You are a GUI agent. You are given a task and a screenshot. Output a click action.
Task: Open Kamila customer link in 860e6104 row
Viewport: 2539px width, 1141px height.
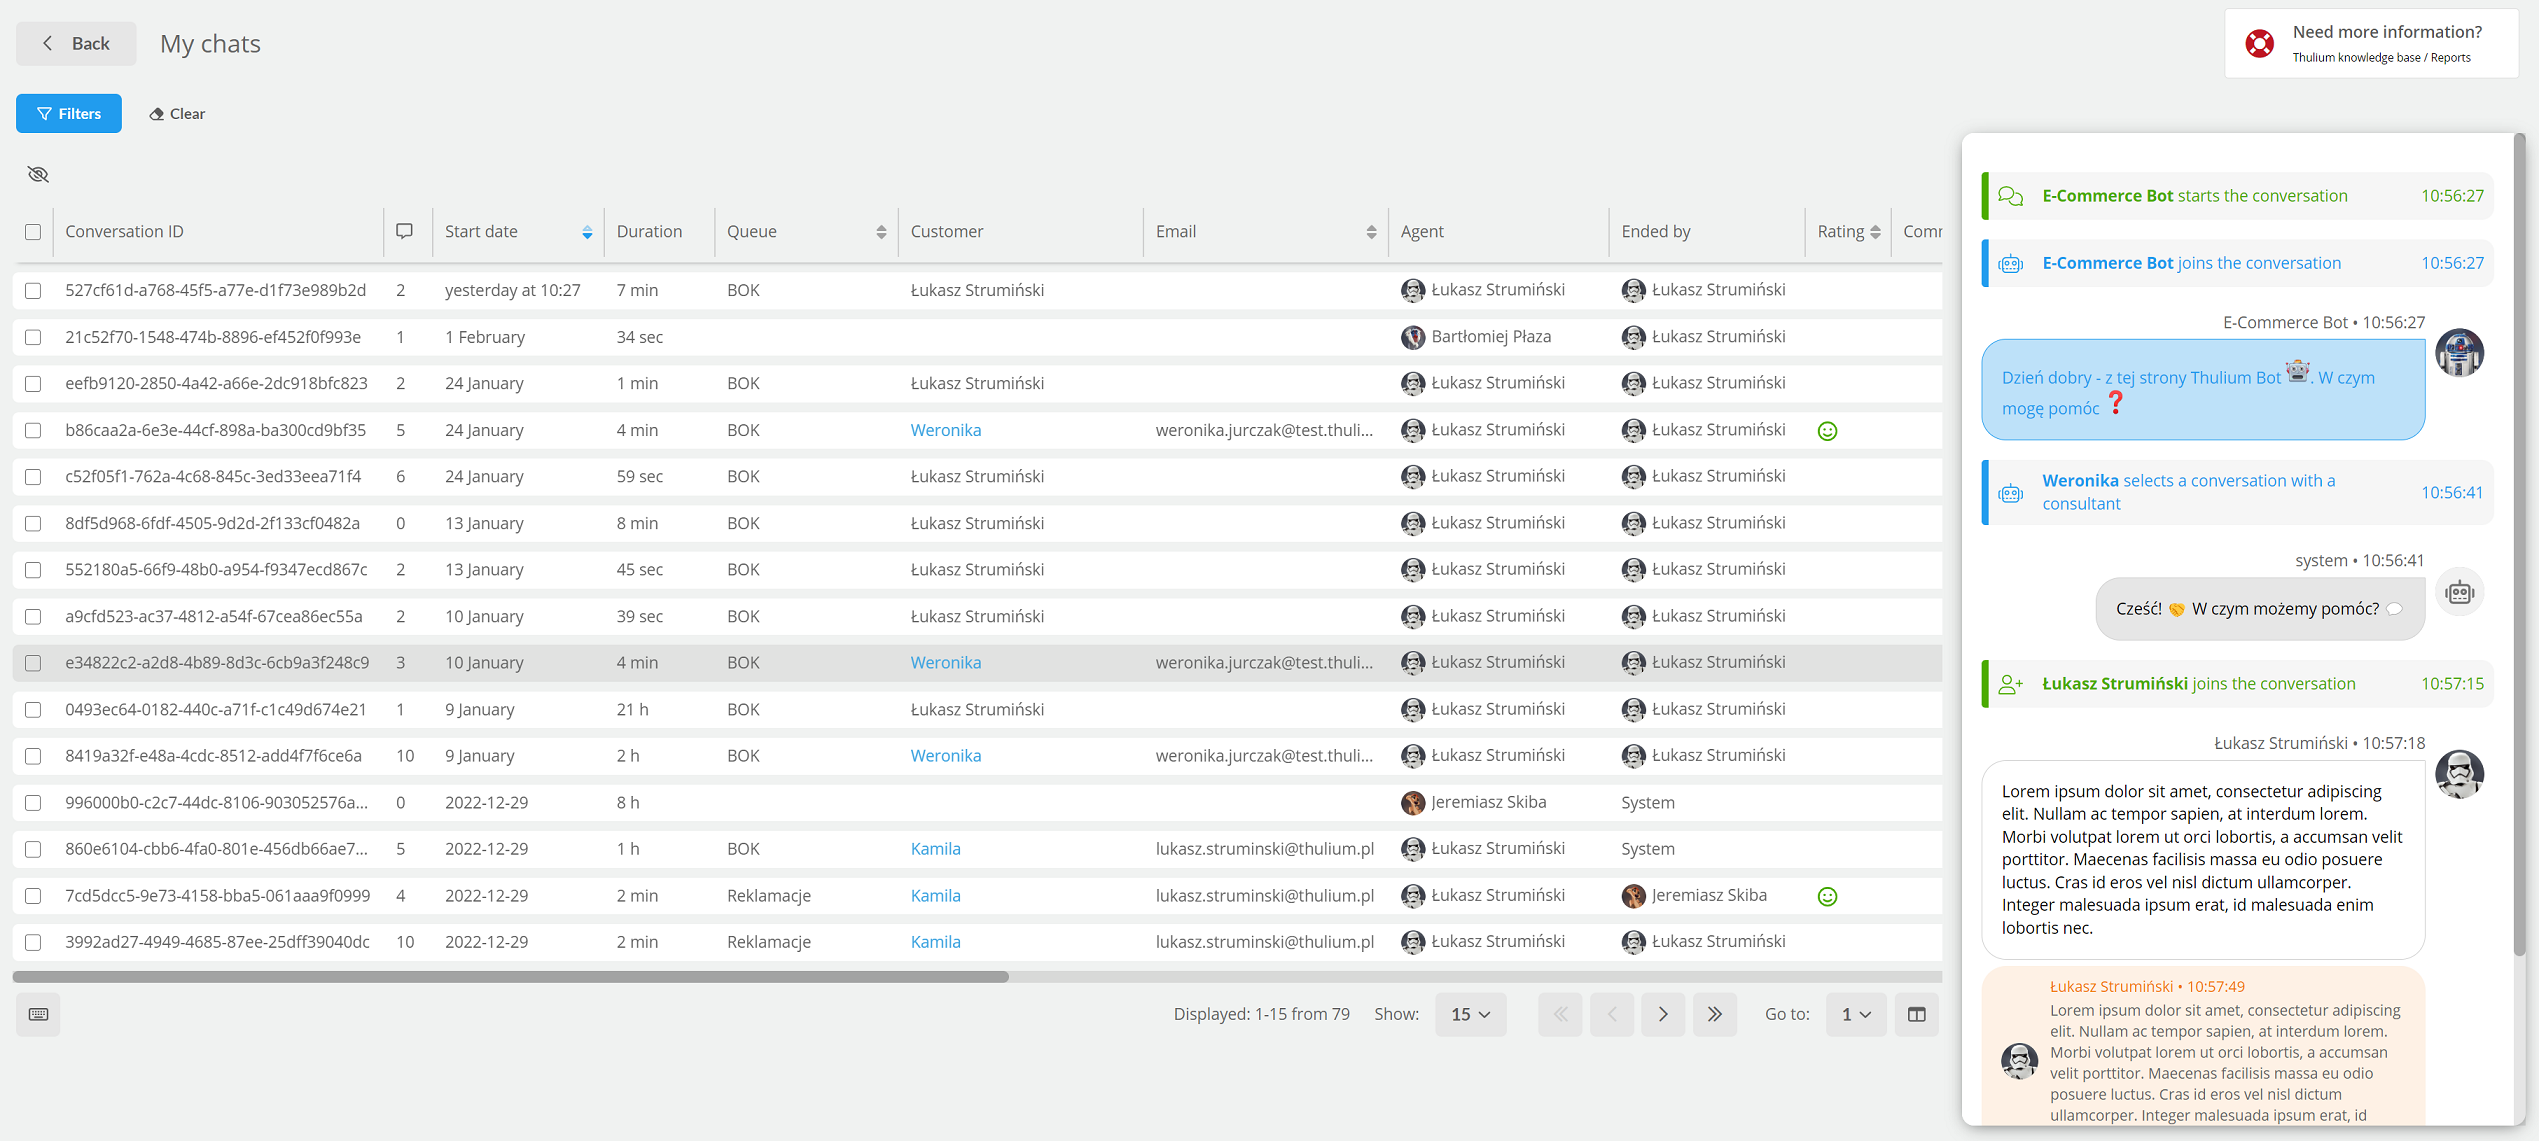[x=935, y=849]
